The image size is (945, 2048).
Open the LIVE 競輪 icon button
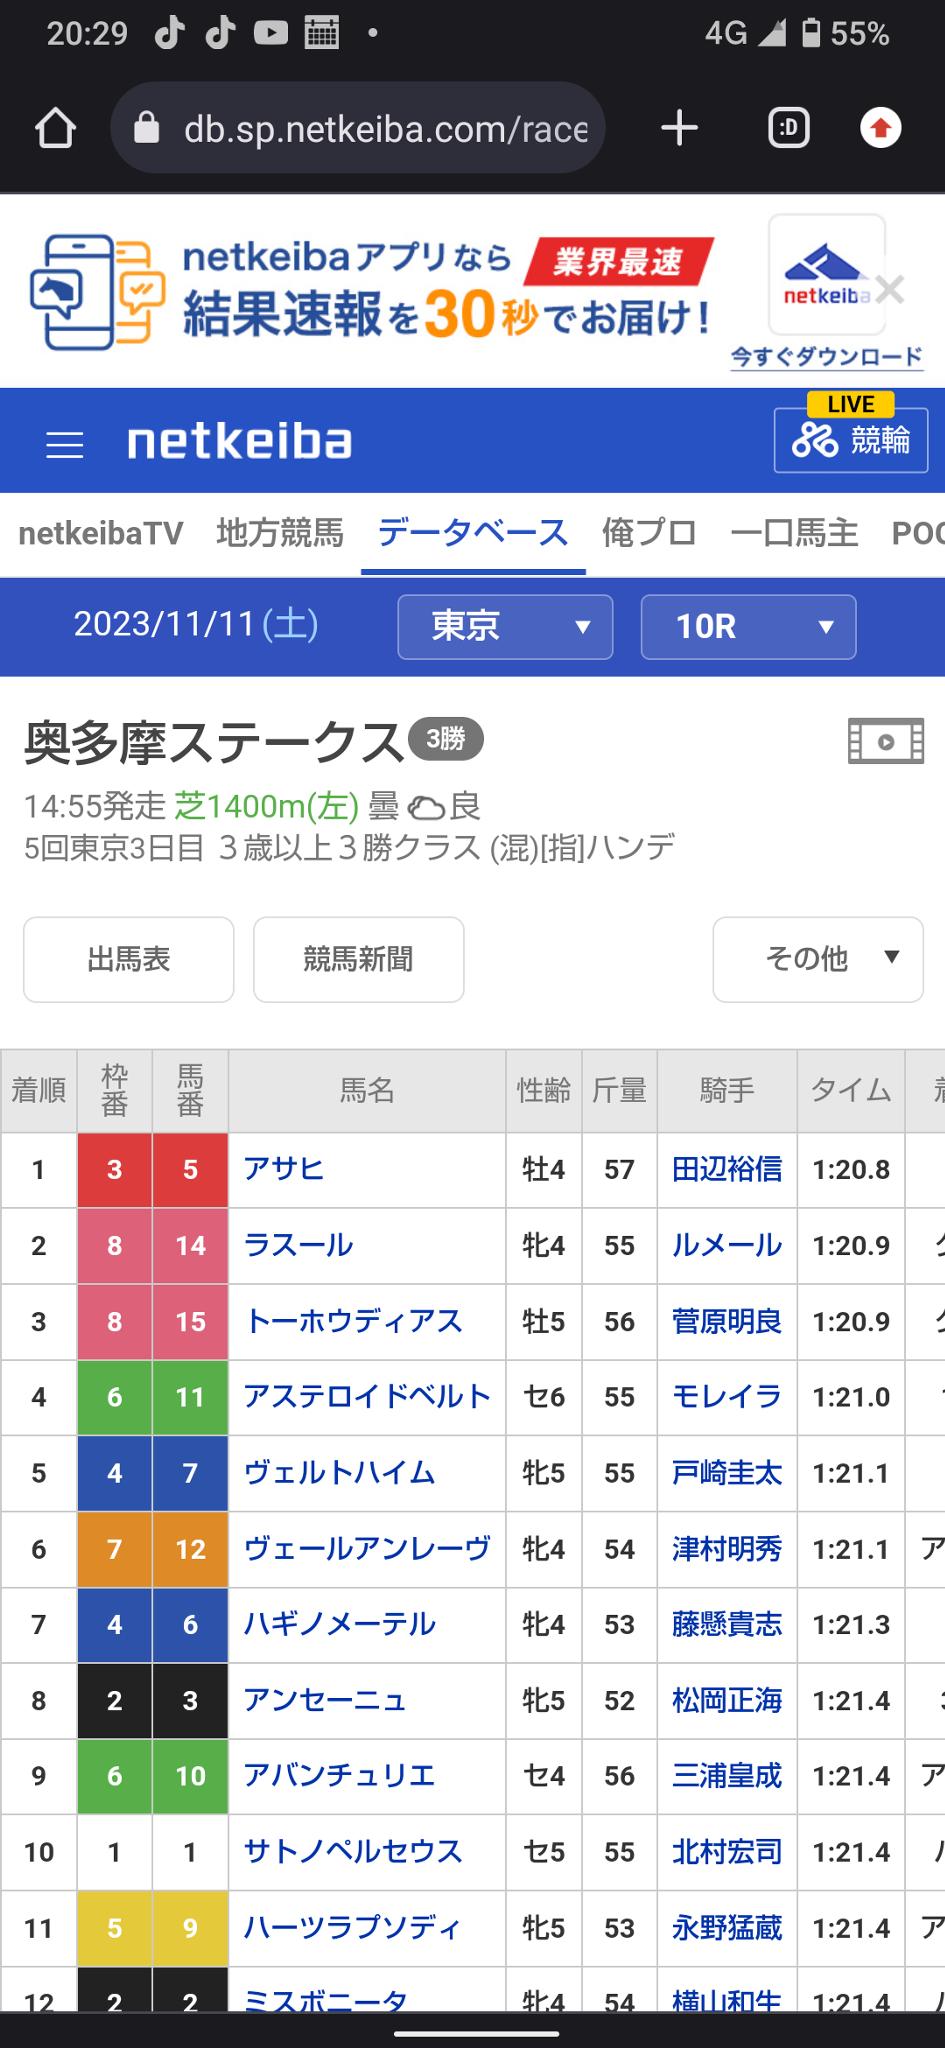(x=851, y=431)
